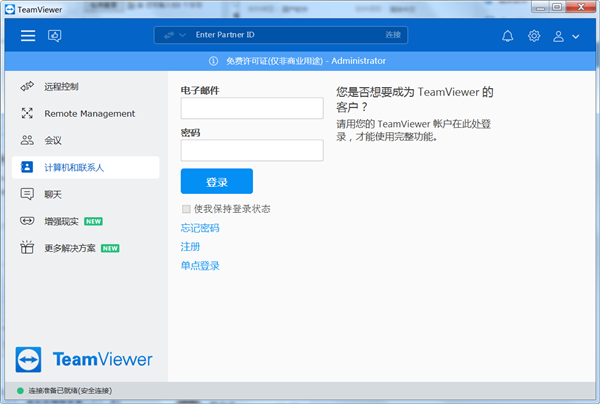Select 计算机和联系人 sidebar item
The width and height of the screenshot is (600, 404).
point(86,167)
